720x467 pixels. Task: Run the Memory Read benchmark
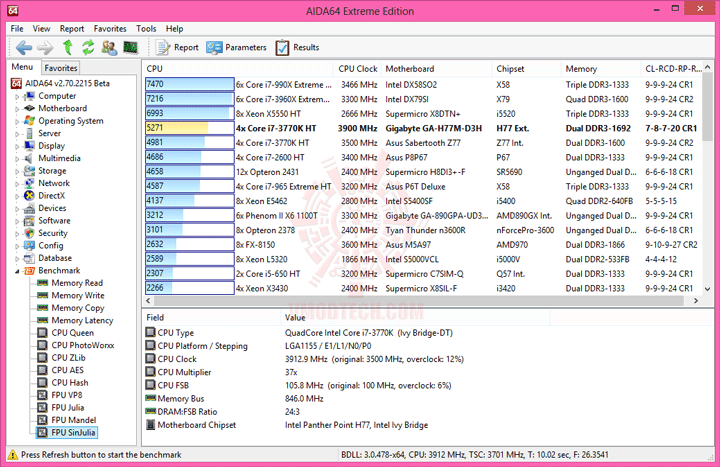pyautogui.click(x=77, y=283)
